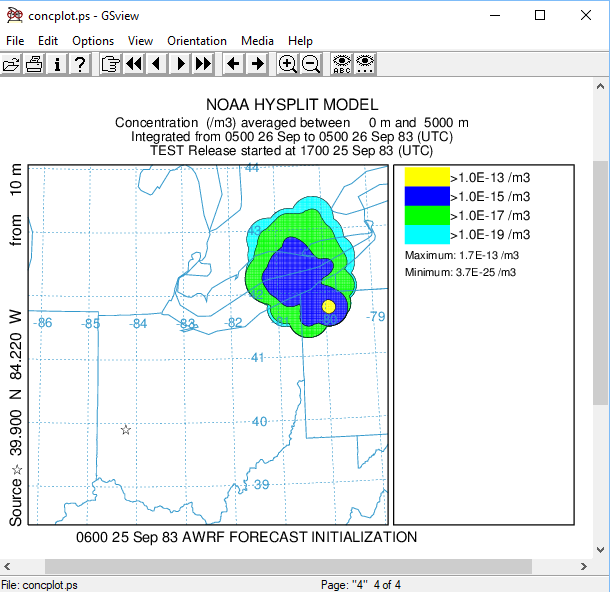Click the 'NOAA HYSPLIT MODEL' title text
This screenshot has height=592, width=610.
pos(292,105)
